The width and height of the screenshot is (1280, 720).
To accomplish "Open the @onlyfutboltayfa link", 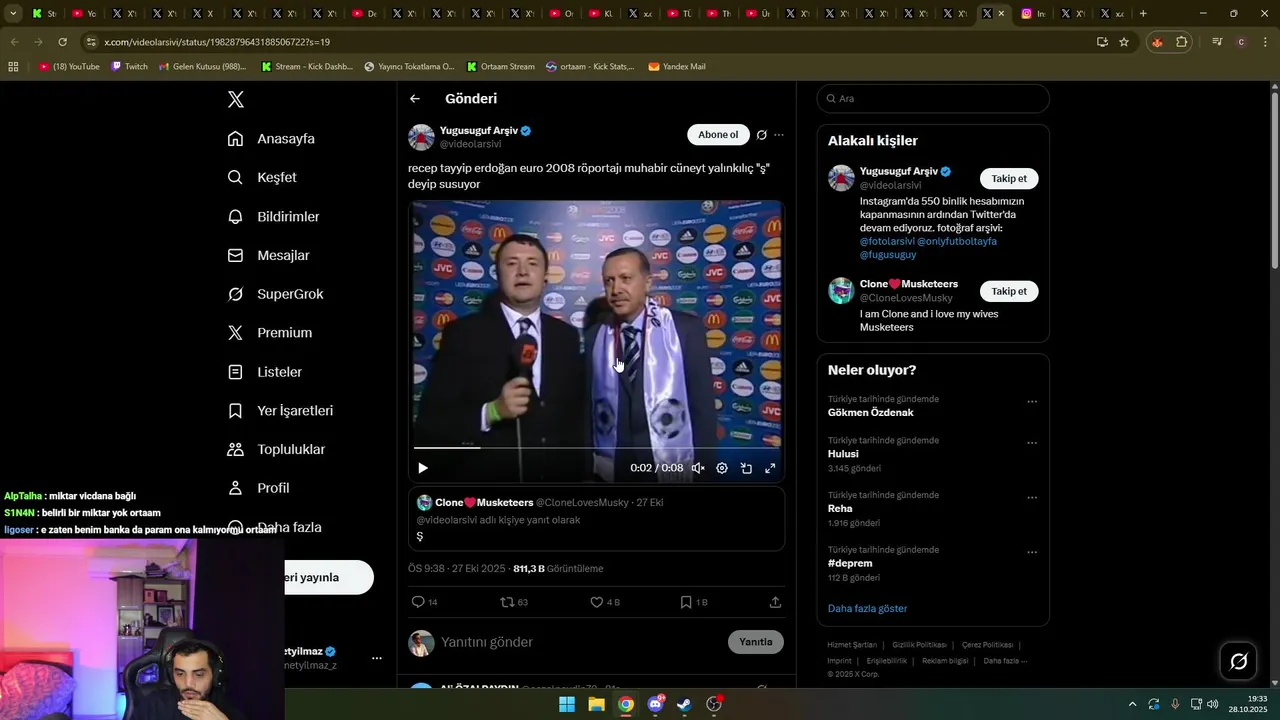I will tap(957, 241).
